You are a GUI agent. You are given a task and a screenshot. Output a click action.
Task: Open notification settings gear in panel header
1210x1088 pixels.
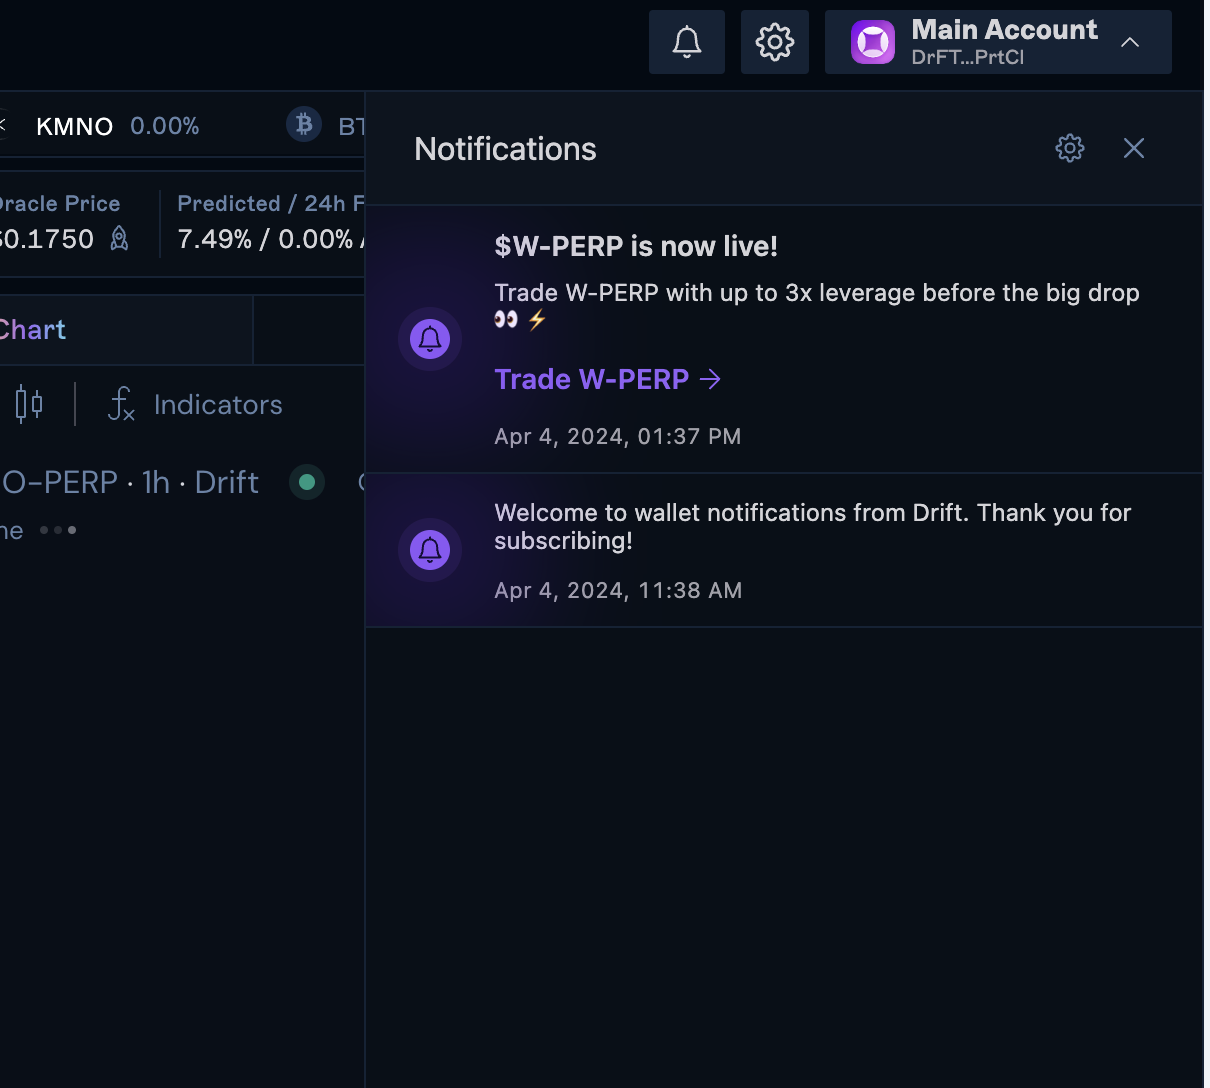[1070, 148]
